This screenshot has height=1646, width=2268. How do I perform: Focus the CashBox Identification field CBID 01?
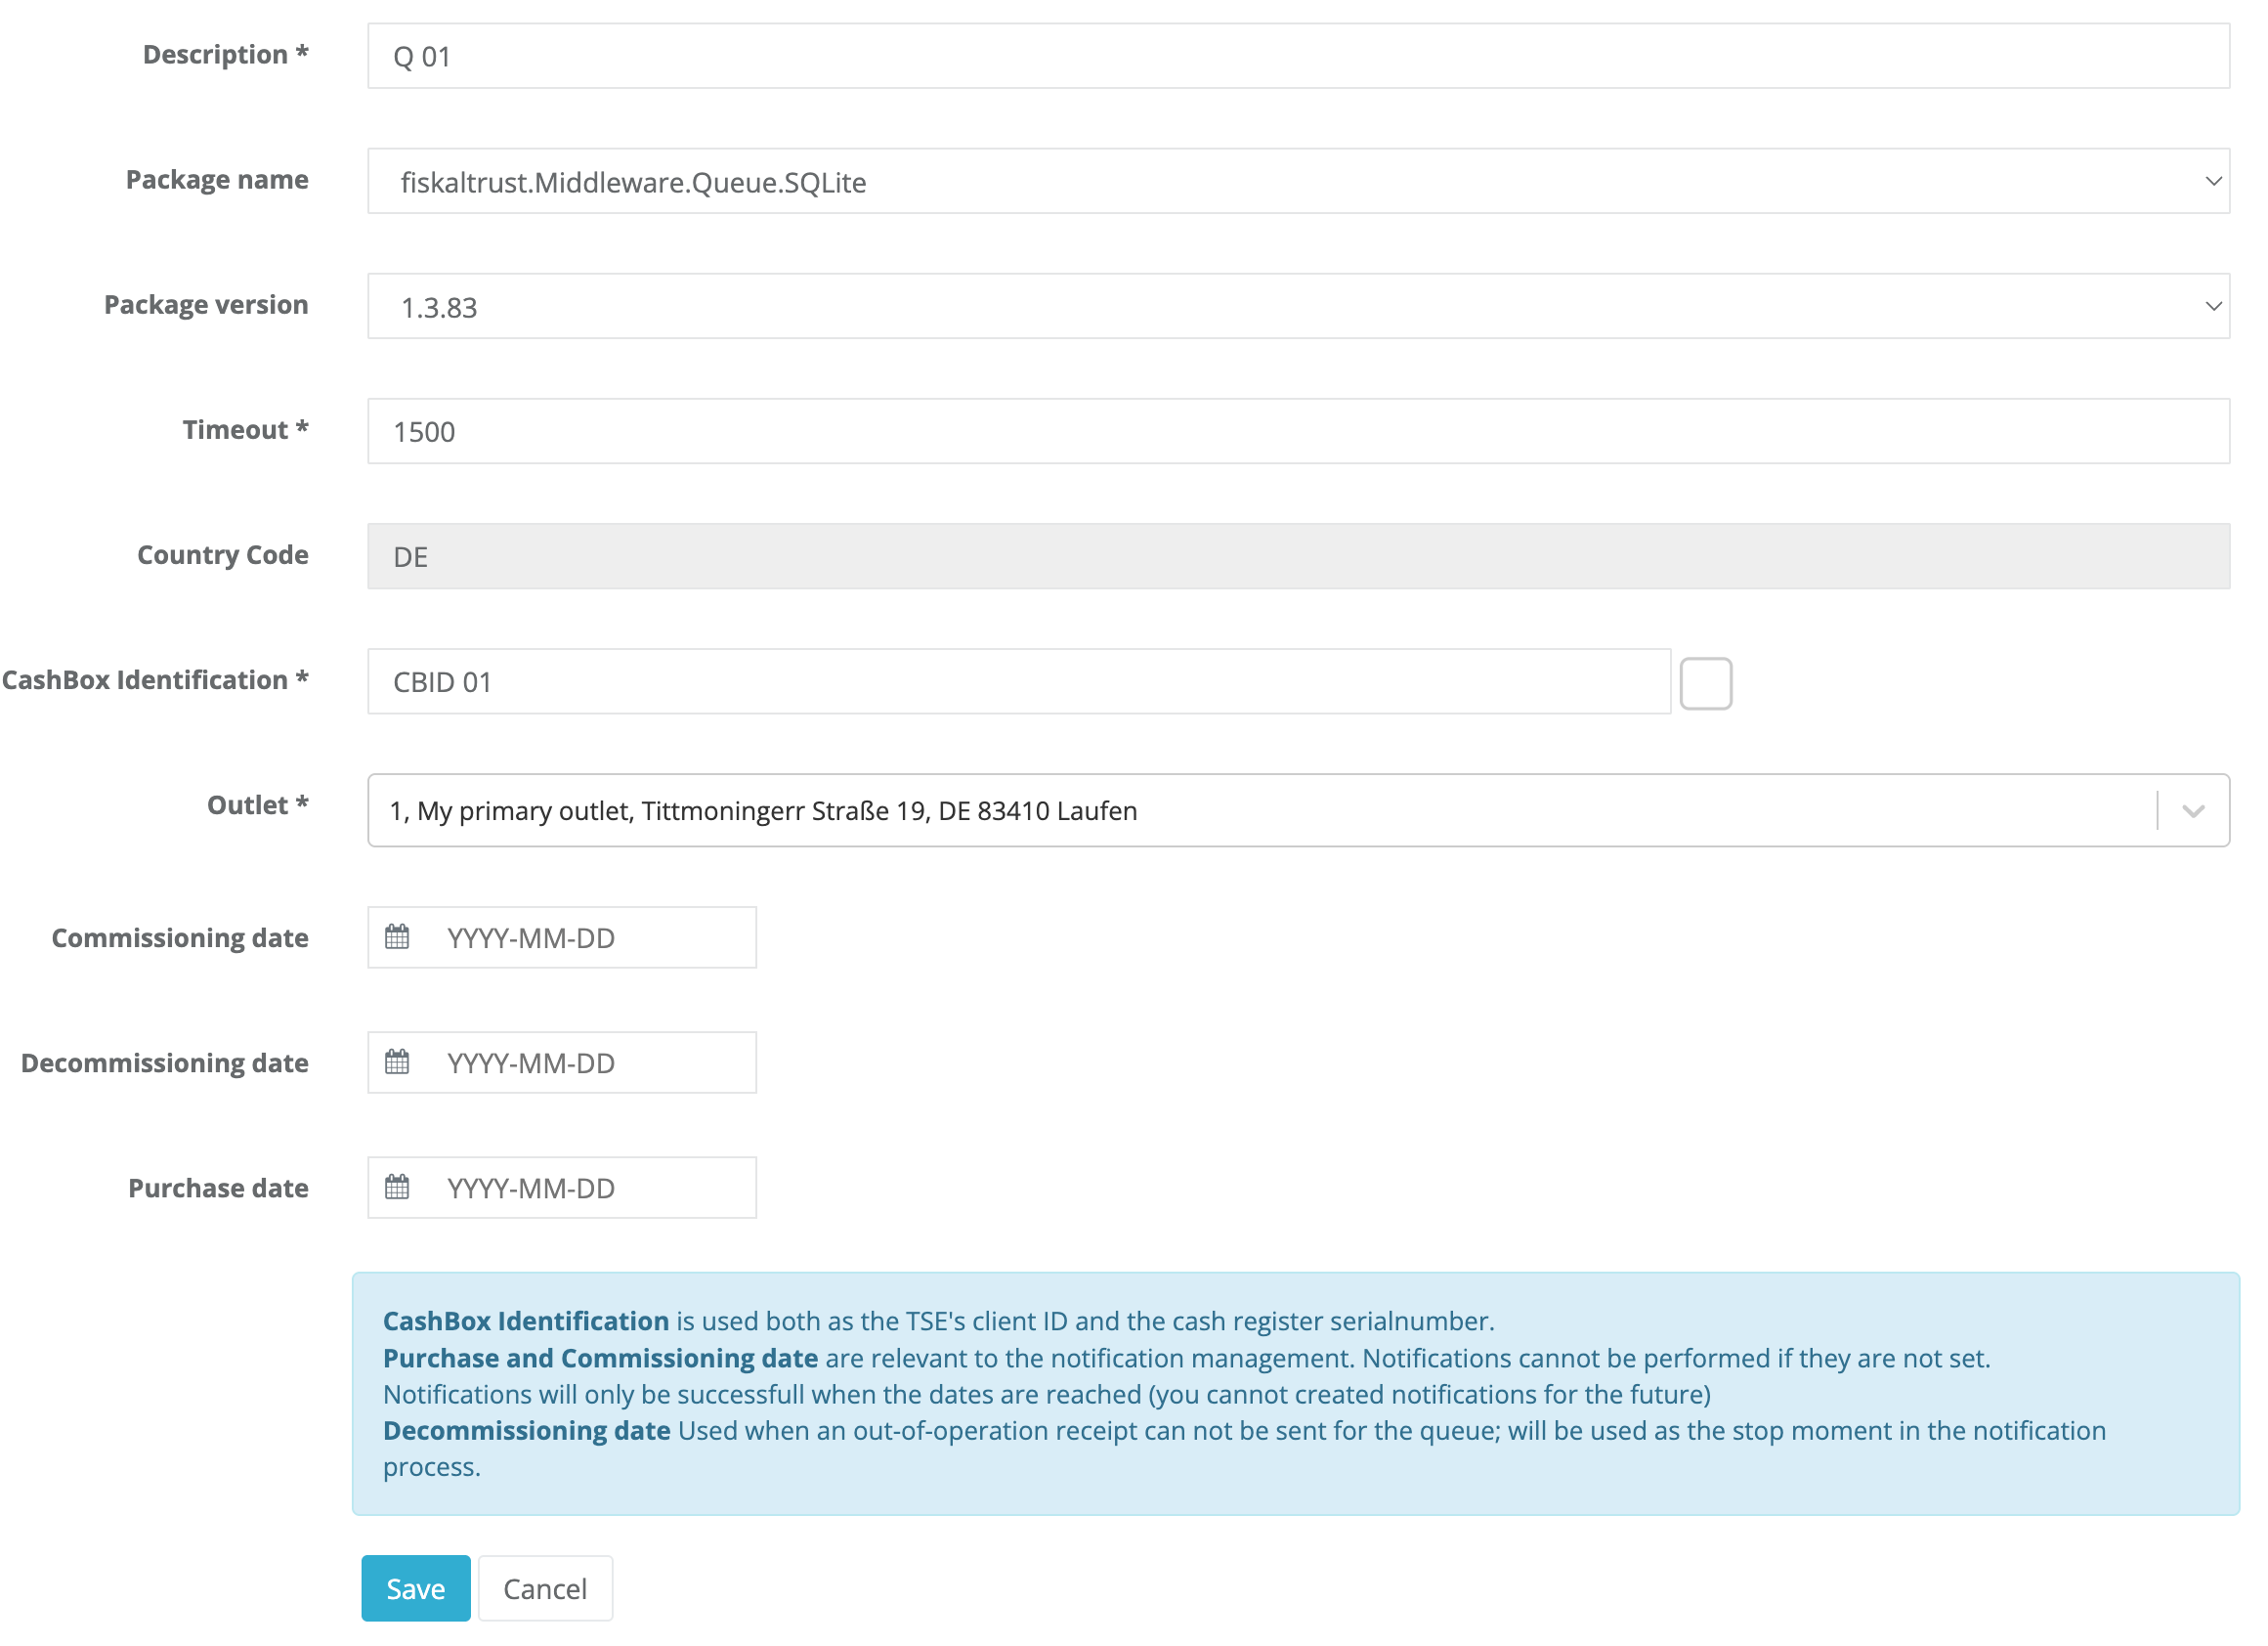(1019, 681)
